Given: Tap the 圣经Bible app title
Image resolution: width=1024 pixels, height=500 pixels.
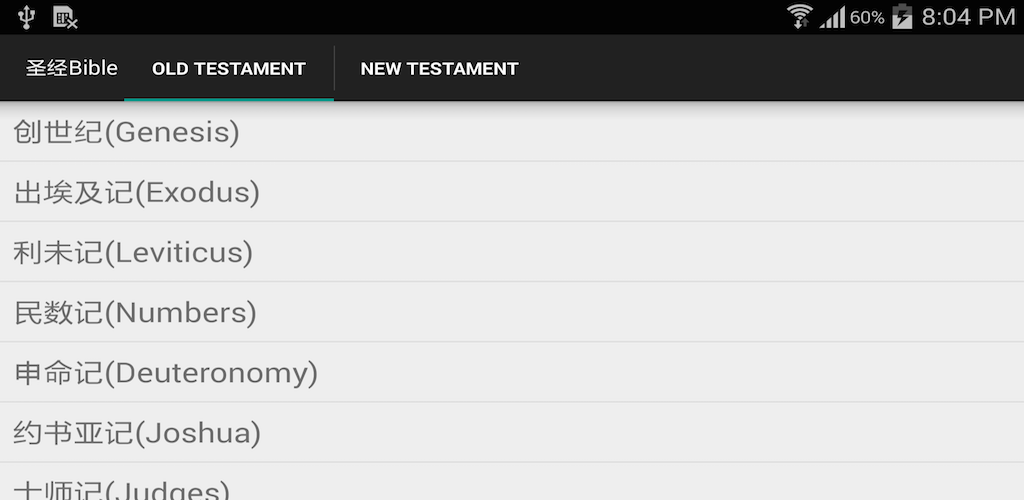Looking at the screenshot, I should pyautogui.click(x=72, y=68).
